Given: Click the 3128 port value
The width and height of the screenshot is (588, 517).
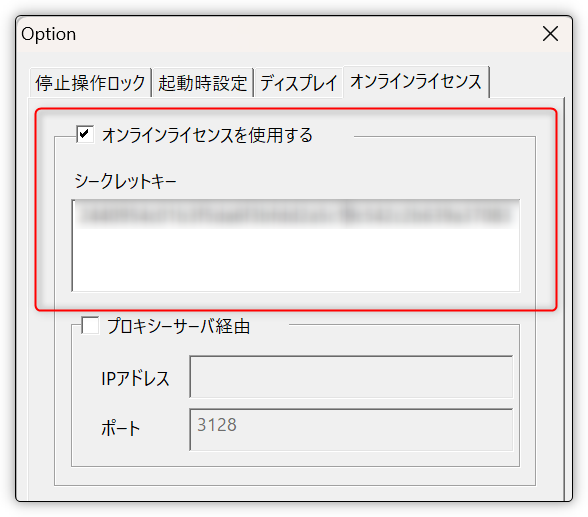Looking at the screenshot, I should pyautogui.click(x=217, y=425).
